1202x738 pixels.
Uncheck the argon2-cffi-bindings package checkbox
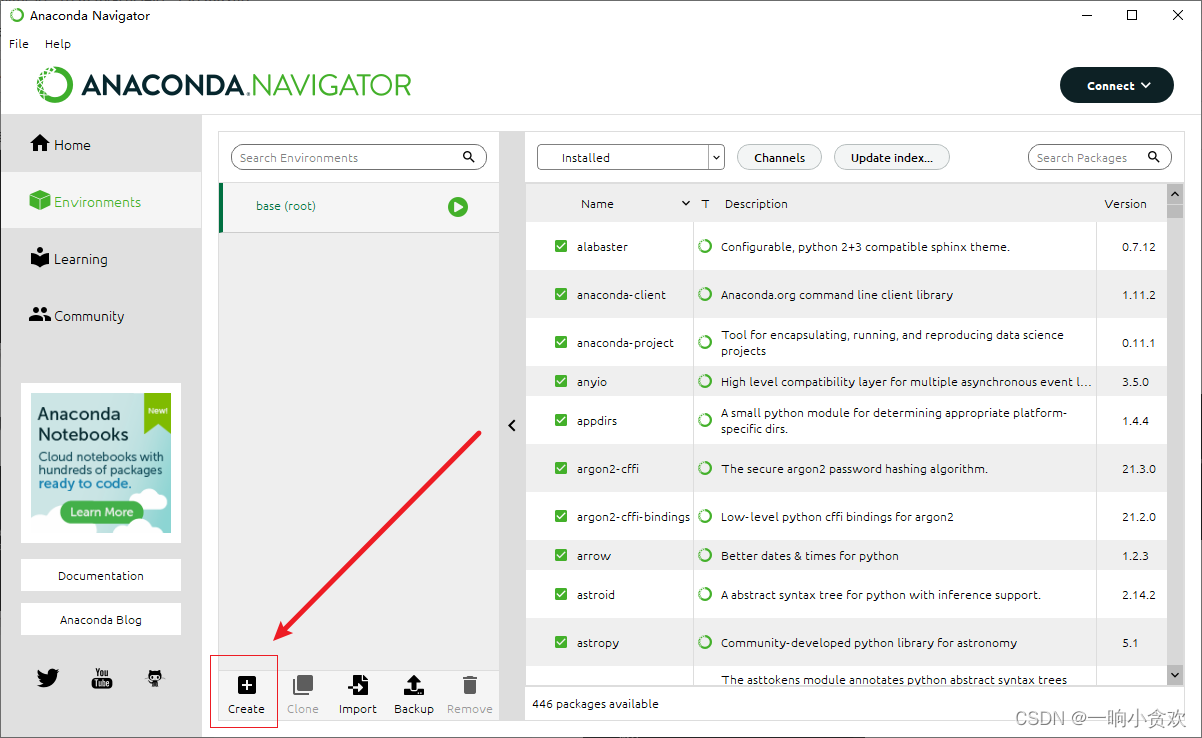point(561,516)
